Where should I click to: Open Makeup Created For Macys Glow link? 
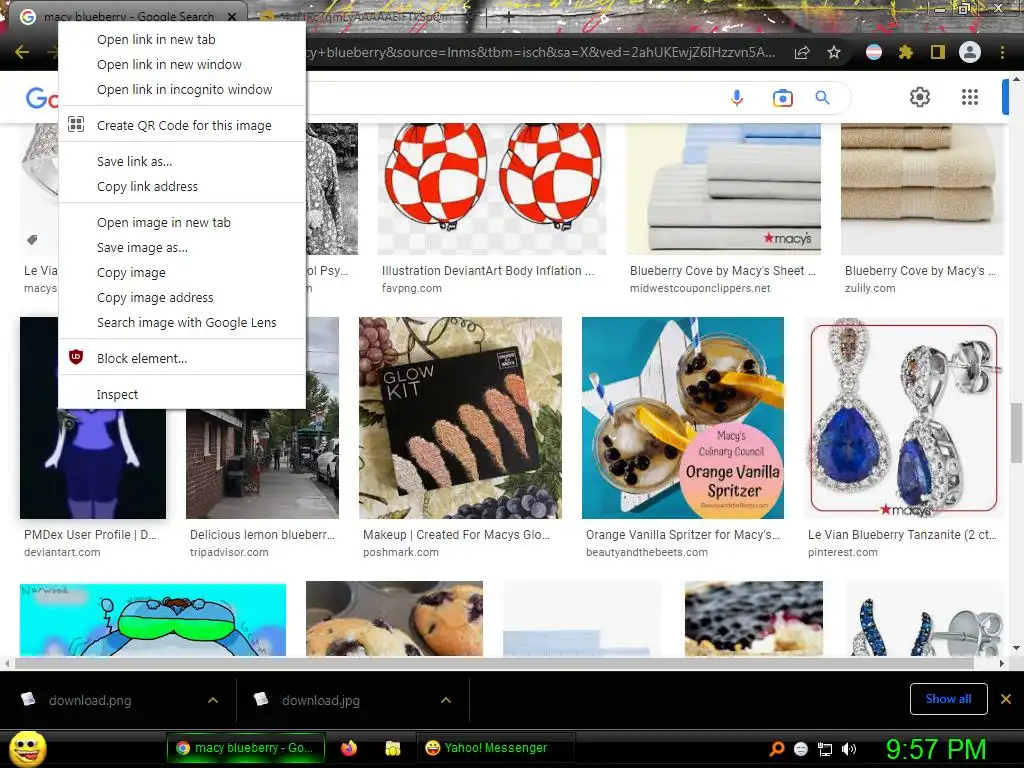pos(456,534)
